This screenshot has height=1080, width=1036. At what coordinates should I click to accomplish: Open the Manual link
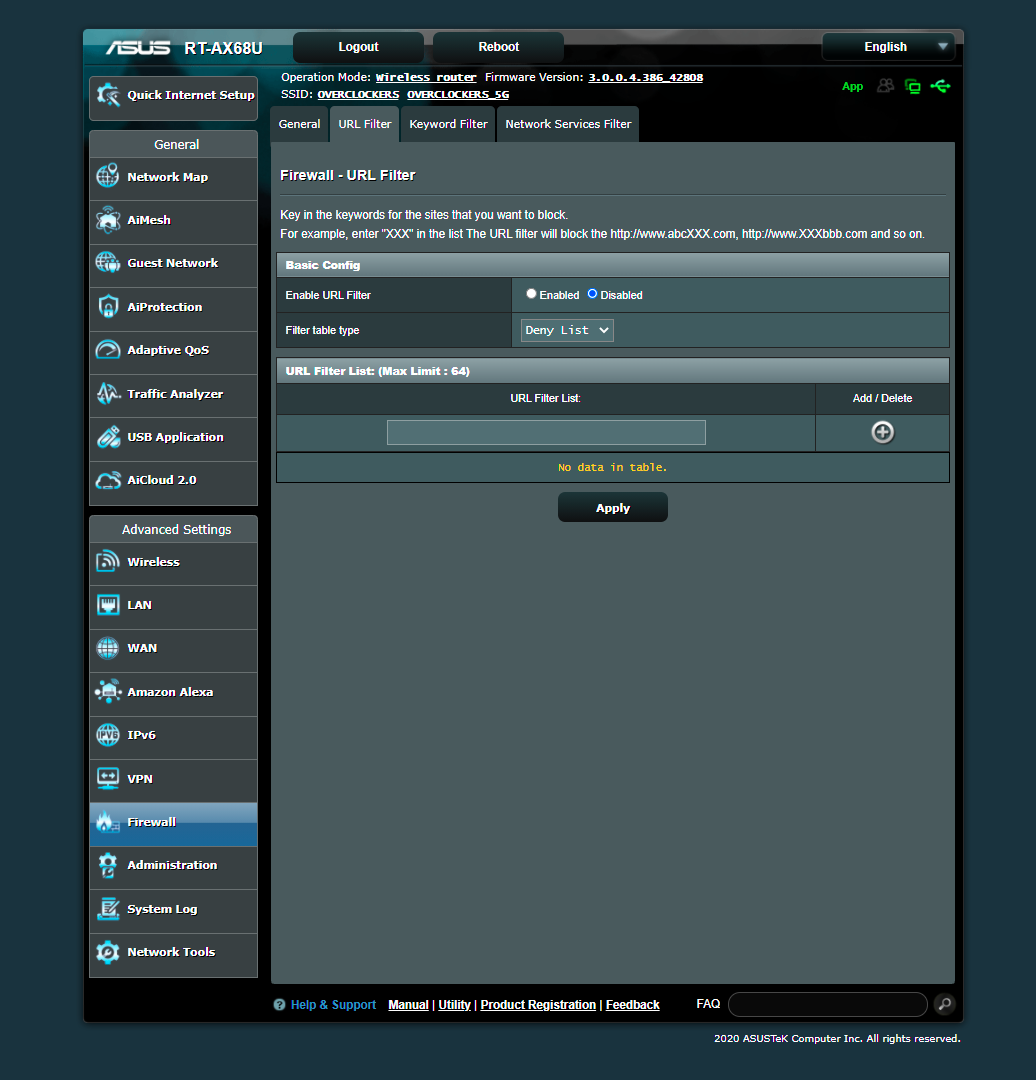tap(408, 1005)
